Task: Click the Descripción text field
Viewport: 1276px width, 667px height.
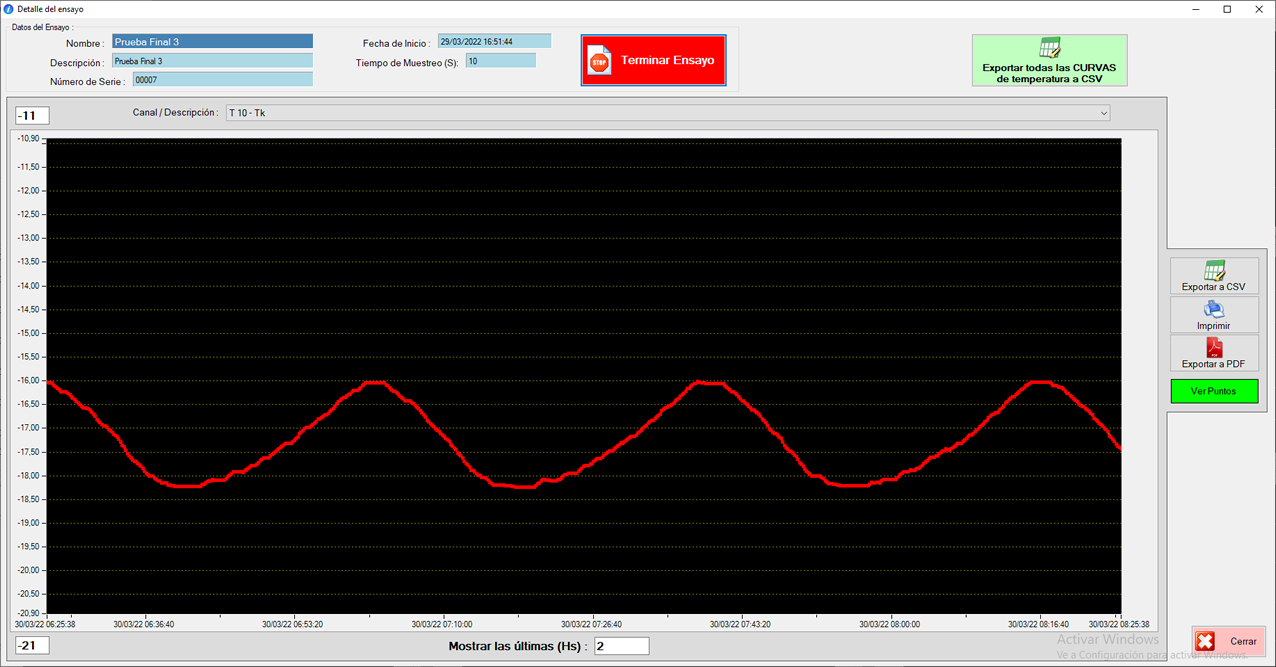Action: pos(212,61)
